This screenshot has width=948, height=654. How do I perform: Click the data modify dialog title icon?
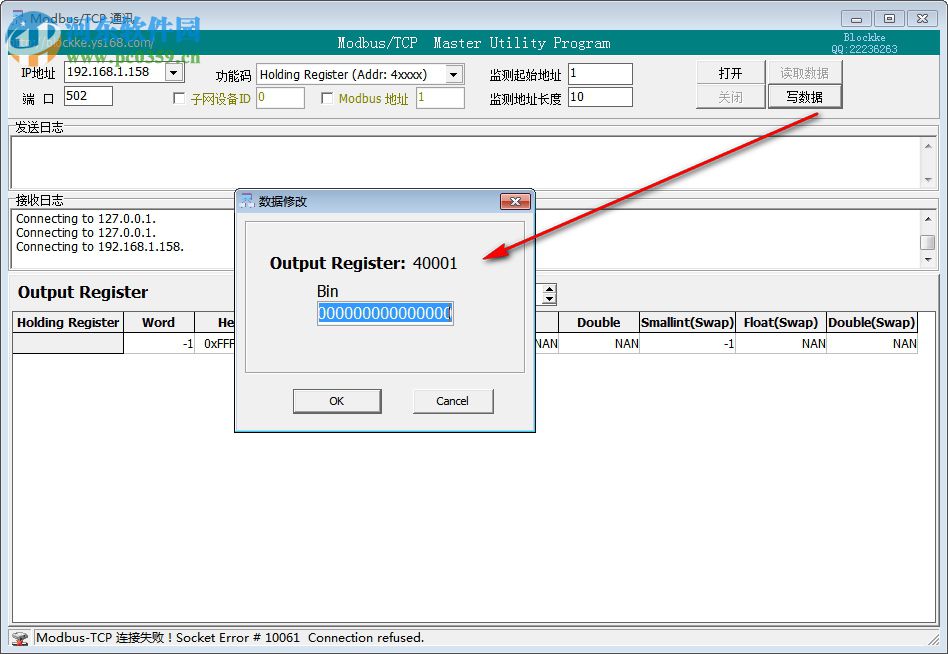[247, 201]
